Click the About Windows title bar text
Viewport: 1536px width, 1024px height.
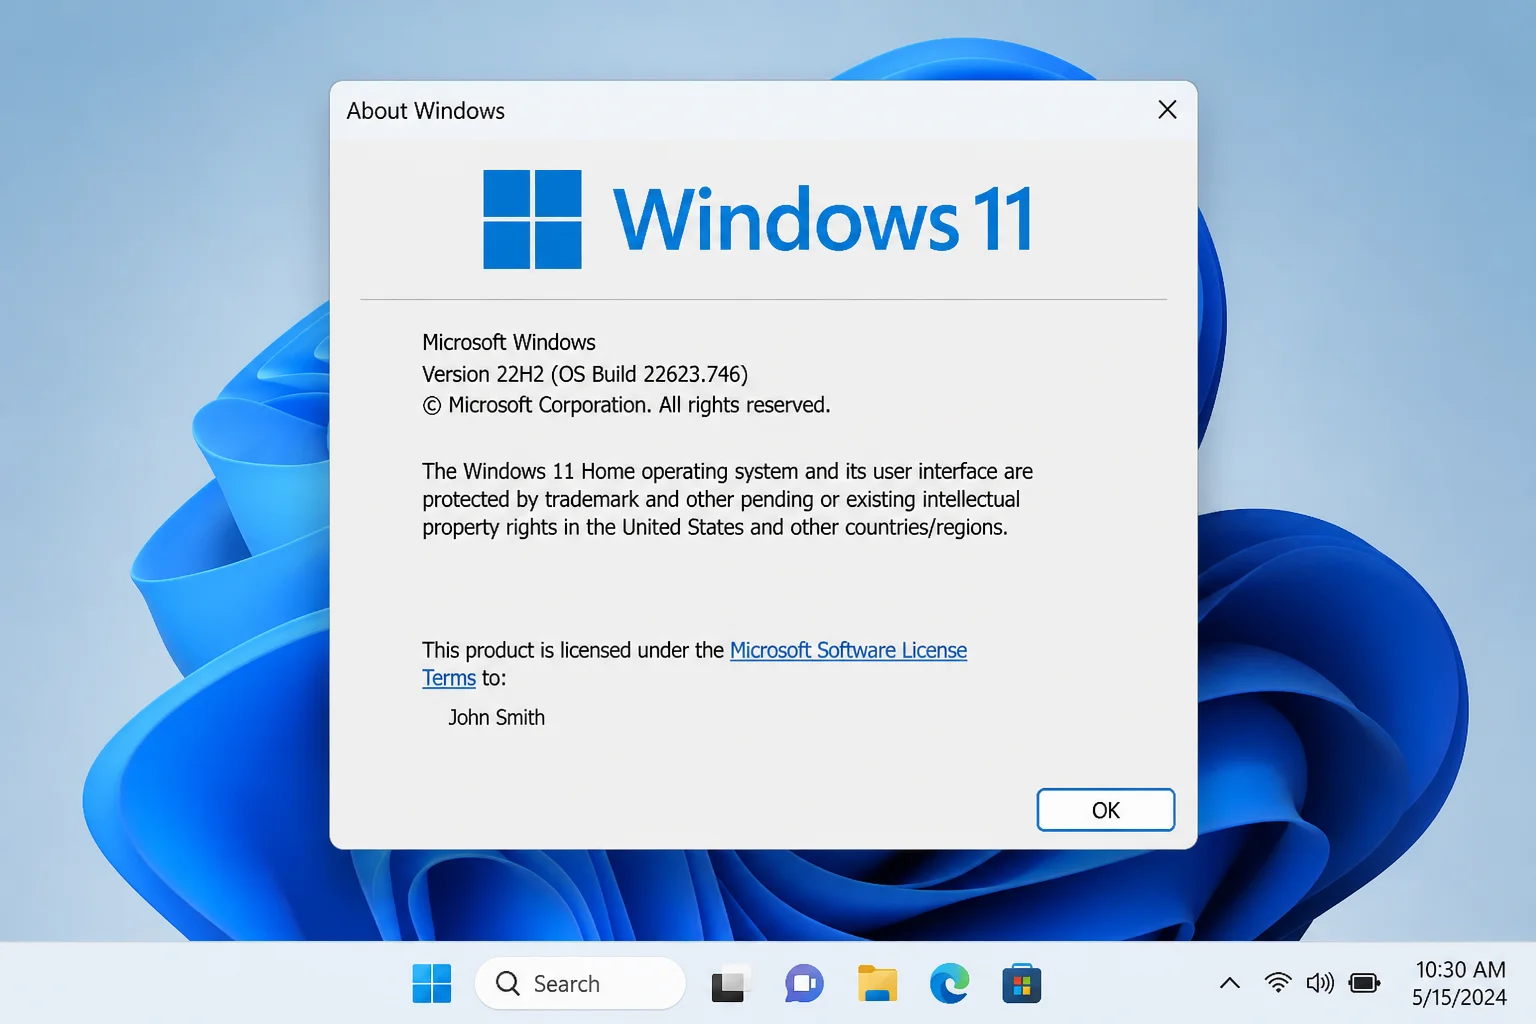(x=426, y=111)
